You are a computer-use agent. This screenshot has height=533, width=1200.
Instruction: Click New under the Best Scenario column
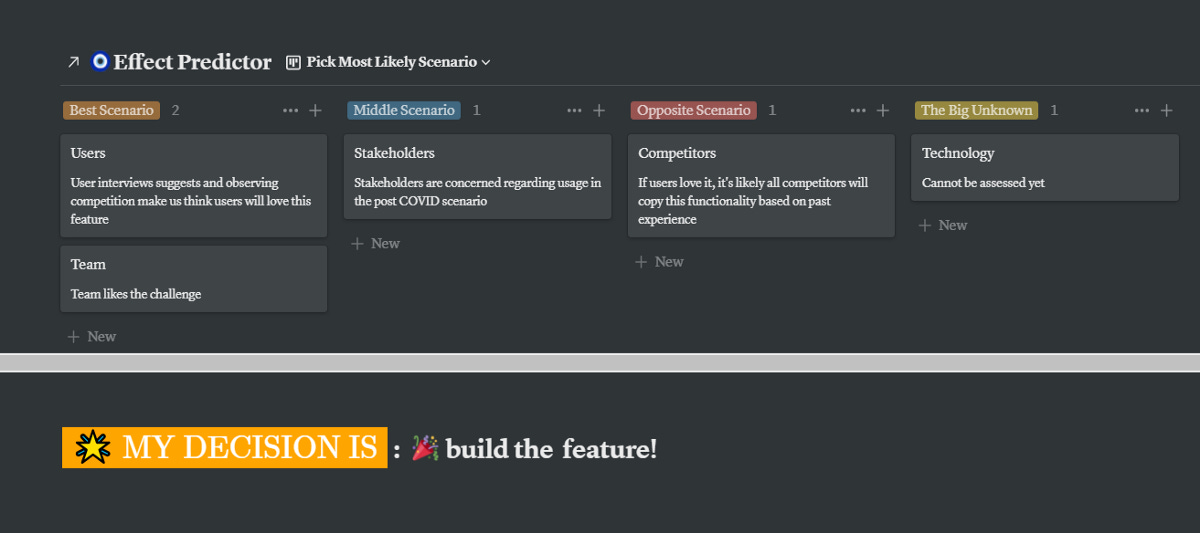[92, 337]
